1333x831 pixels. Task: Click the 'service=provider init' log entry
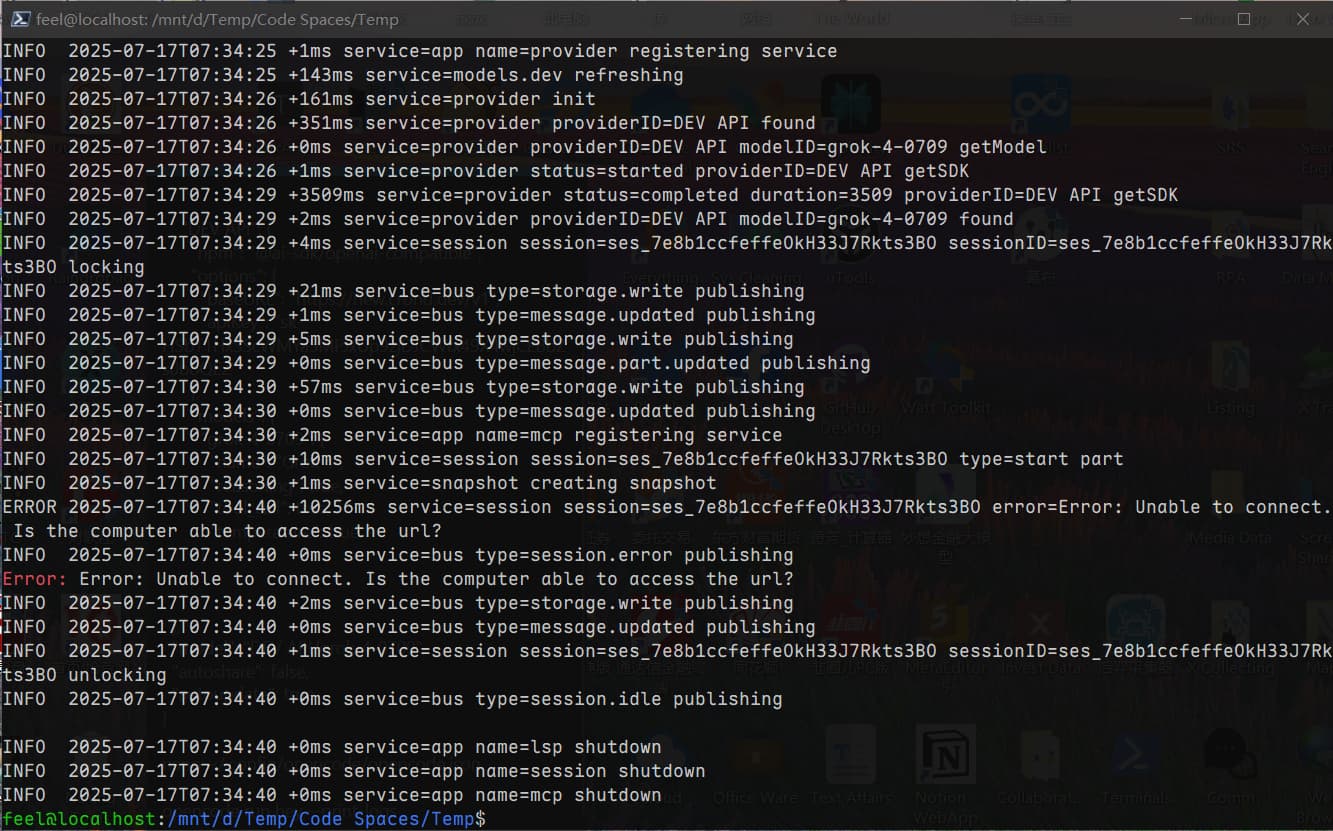pyautogui.click(x=299, y=99)
